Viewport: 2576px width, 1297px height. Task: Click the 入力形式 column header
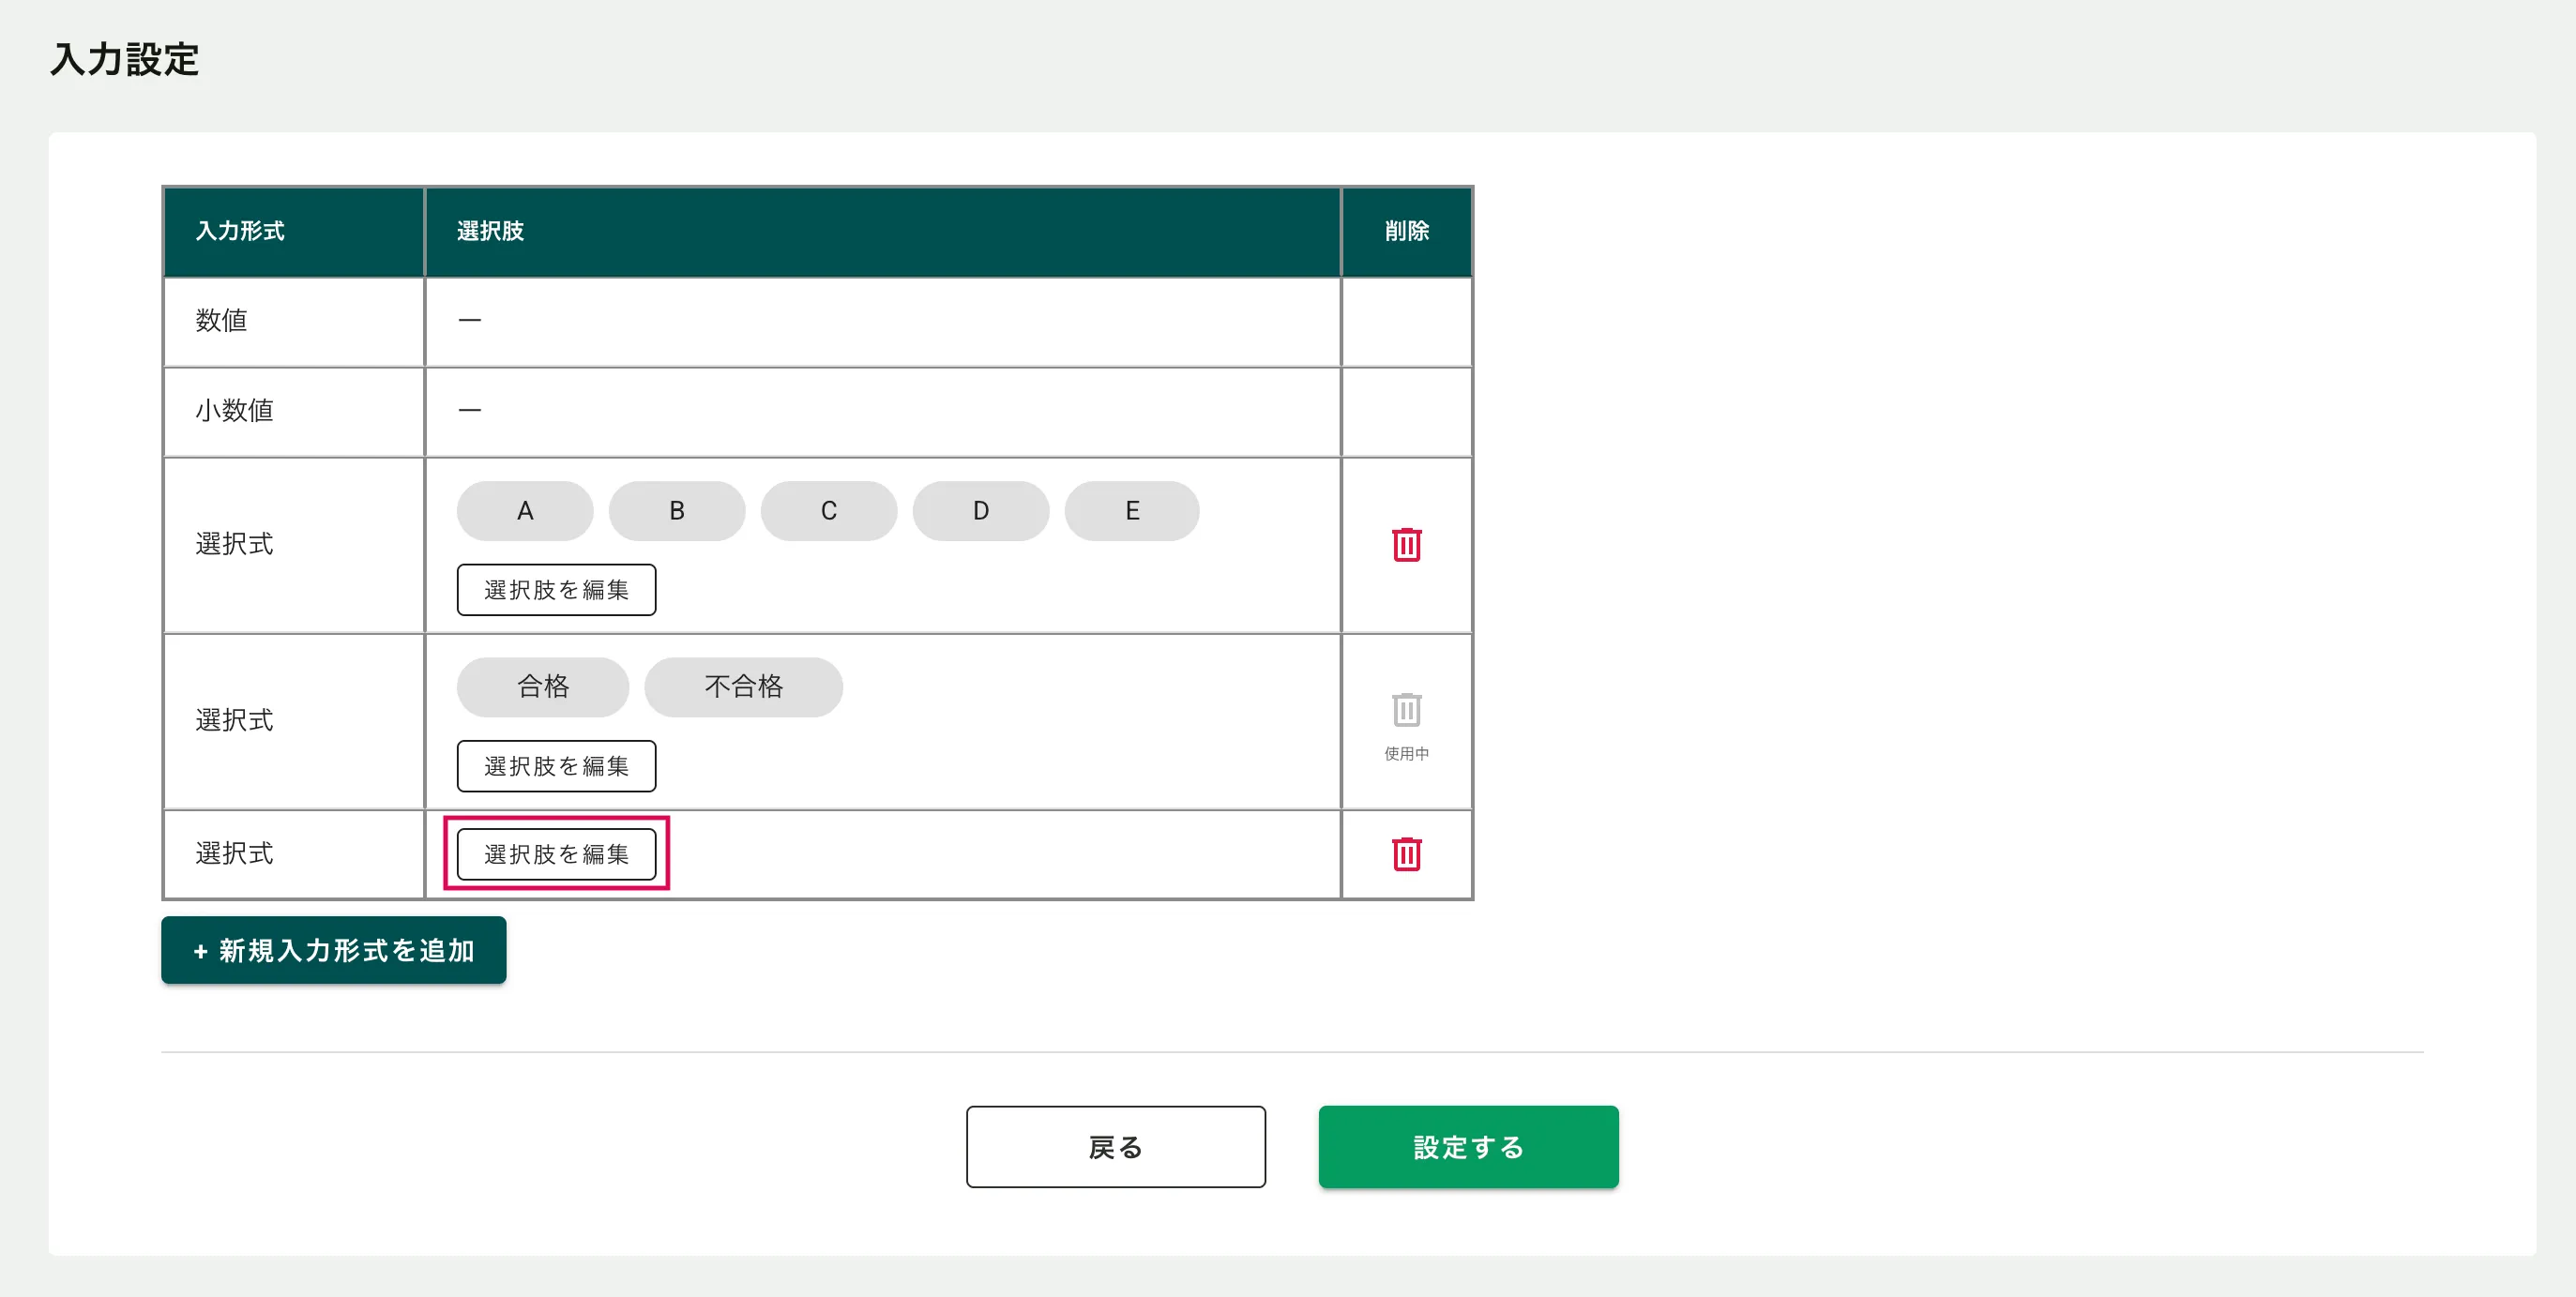click(x=240, y=231)
